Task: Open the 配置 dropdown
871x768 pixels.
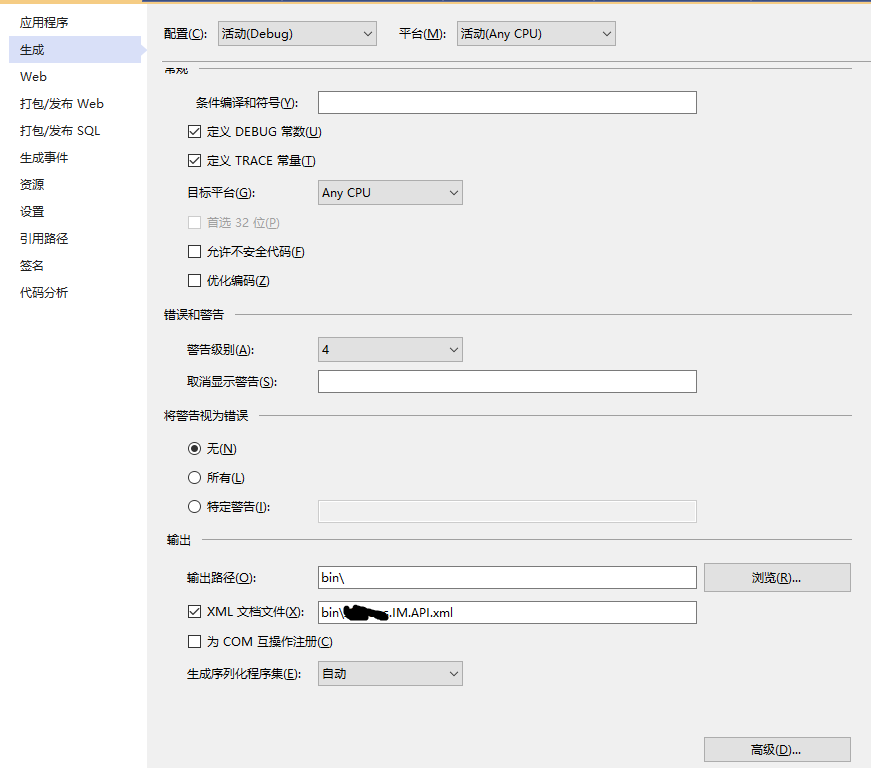Action: coord(297,33)
